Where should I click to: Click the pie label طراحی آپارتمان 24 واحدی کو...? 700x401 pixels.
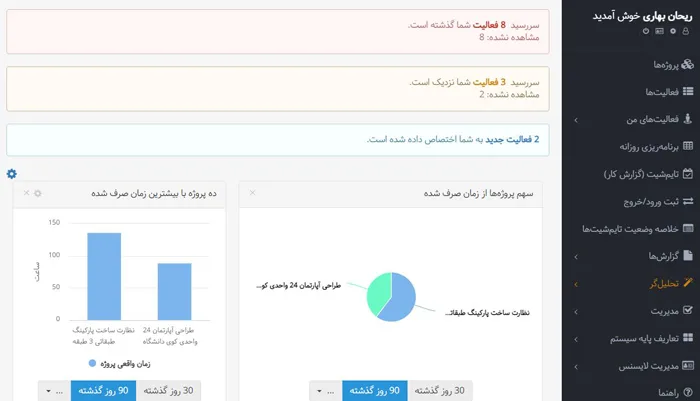click(299, 285)
